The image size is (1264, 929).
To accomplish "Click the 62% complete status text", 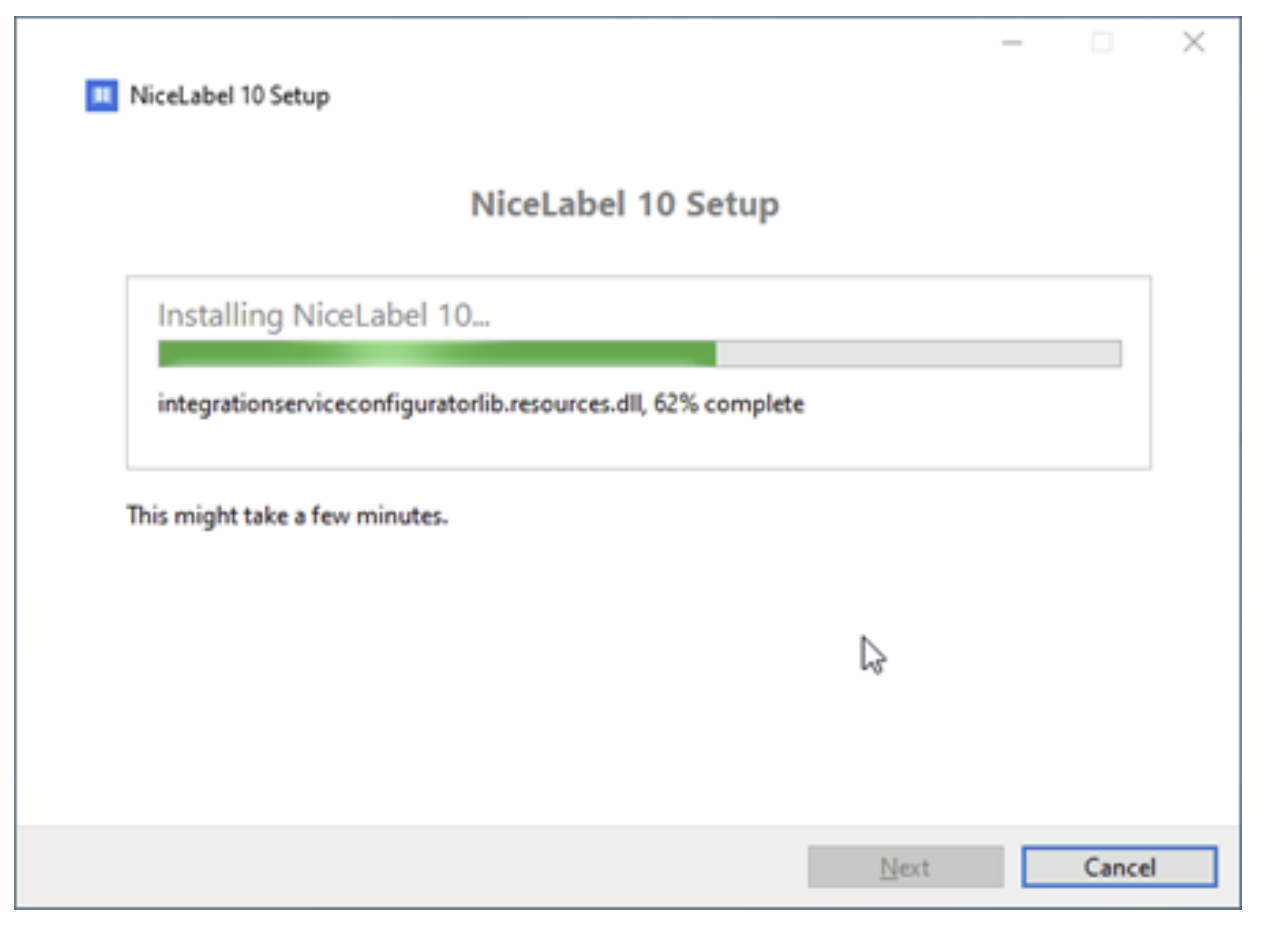I will tap(729, 405).
